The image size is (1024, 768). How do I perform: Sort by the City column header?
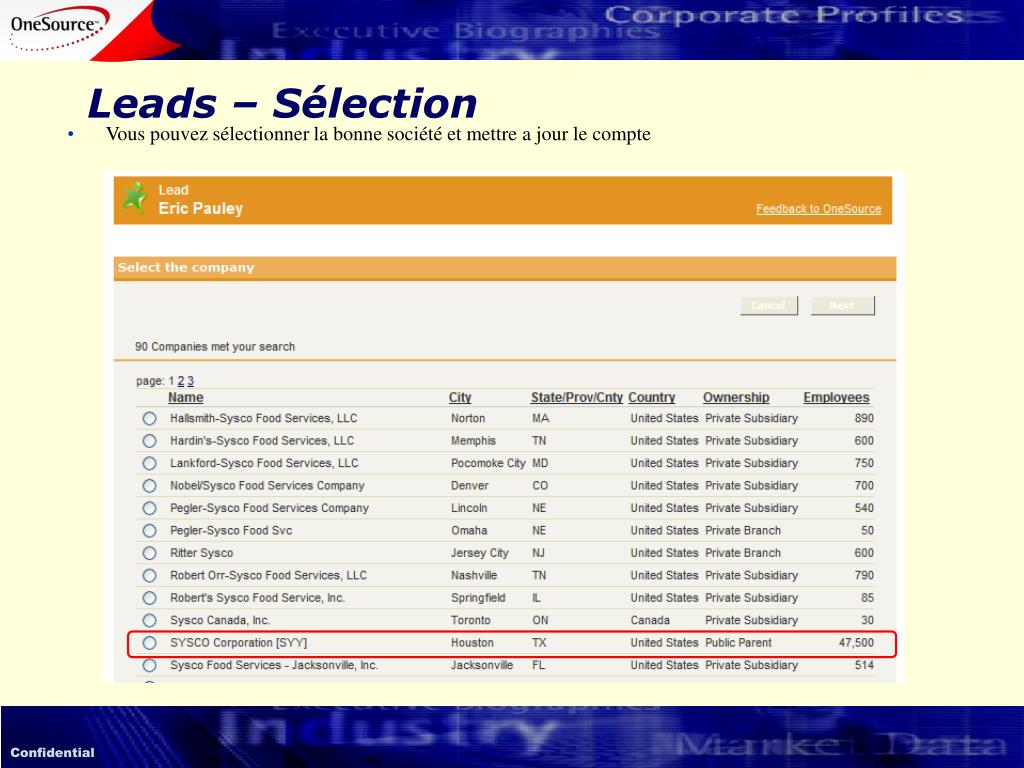click(x=460, y=397)
